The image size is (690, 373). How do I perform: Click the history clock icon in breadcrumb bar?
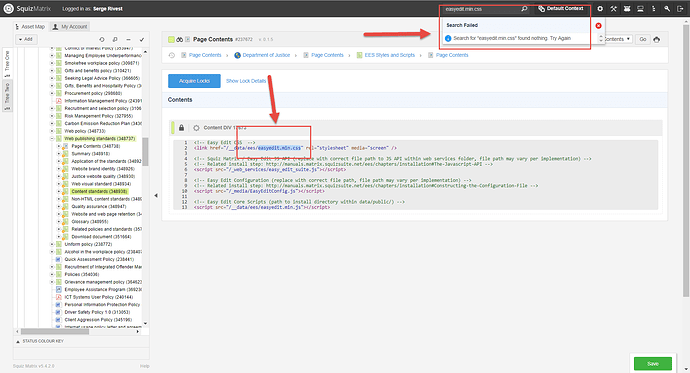tap(172, 55)
